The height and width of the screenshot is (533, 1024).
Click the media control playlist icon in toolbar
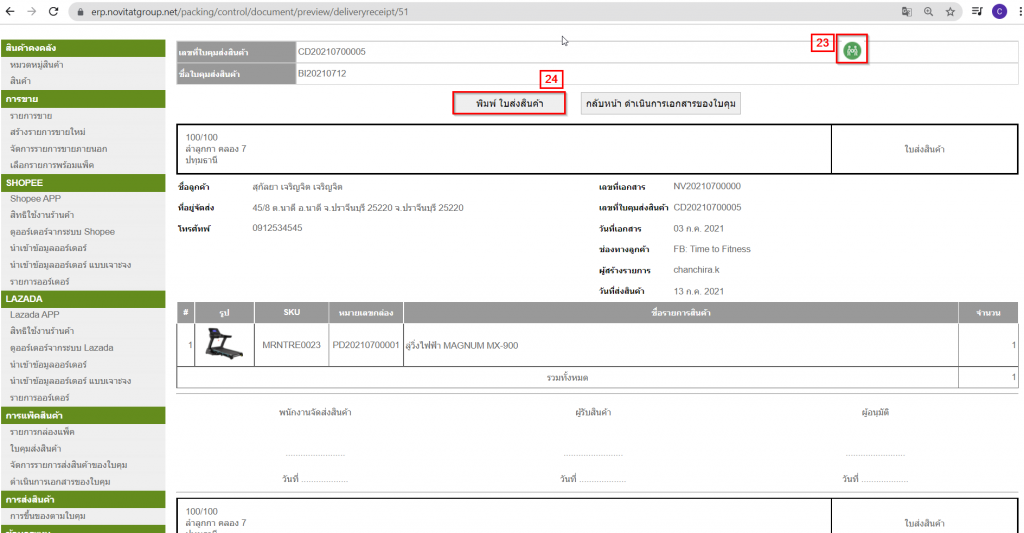click(977, 12)
